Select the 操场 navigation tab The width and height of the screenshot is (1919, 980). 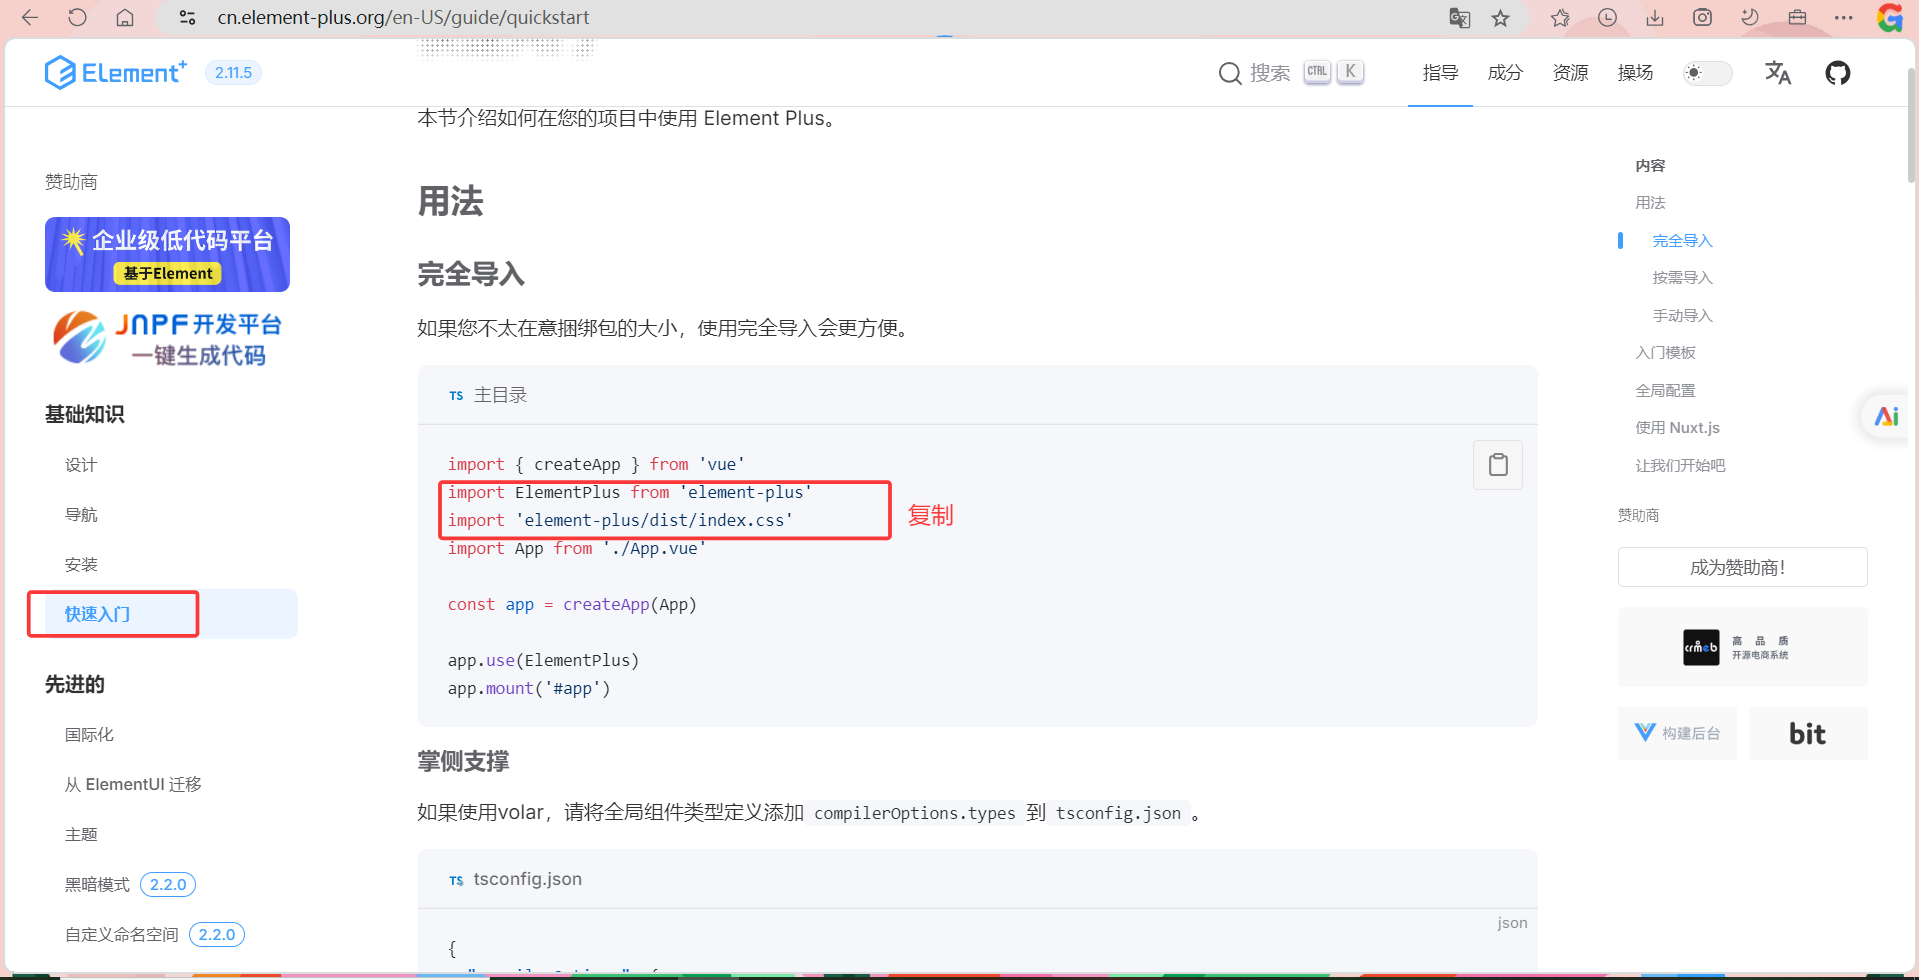[1635, 72]
